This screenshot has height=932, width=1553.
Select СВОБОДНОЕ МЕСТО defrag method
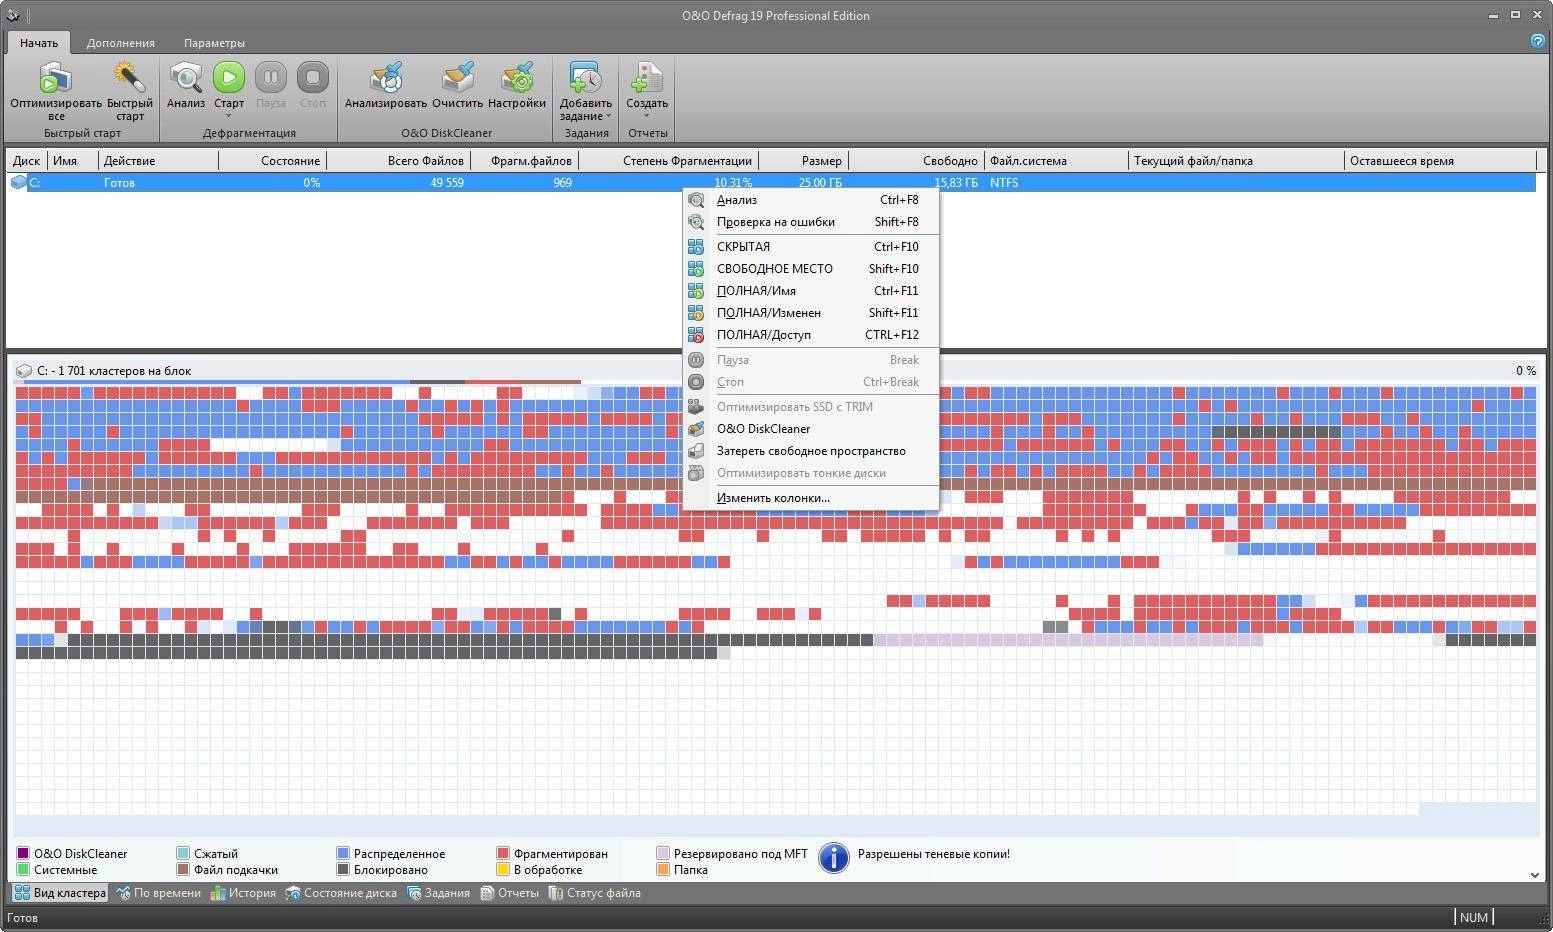pyautogui.click(x=811, y=269)
